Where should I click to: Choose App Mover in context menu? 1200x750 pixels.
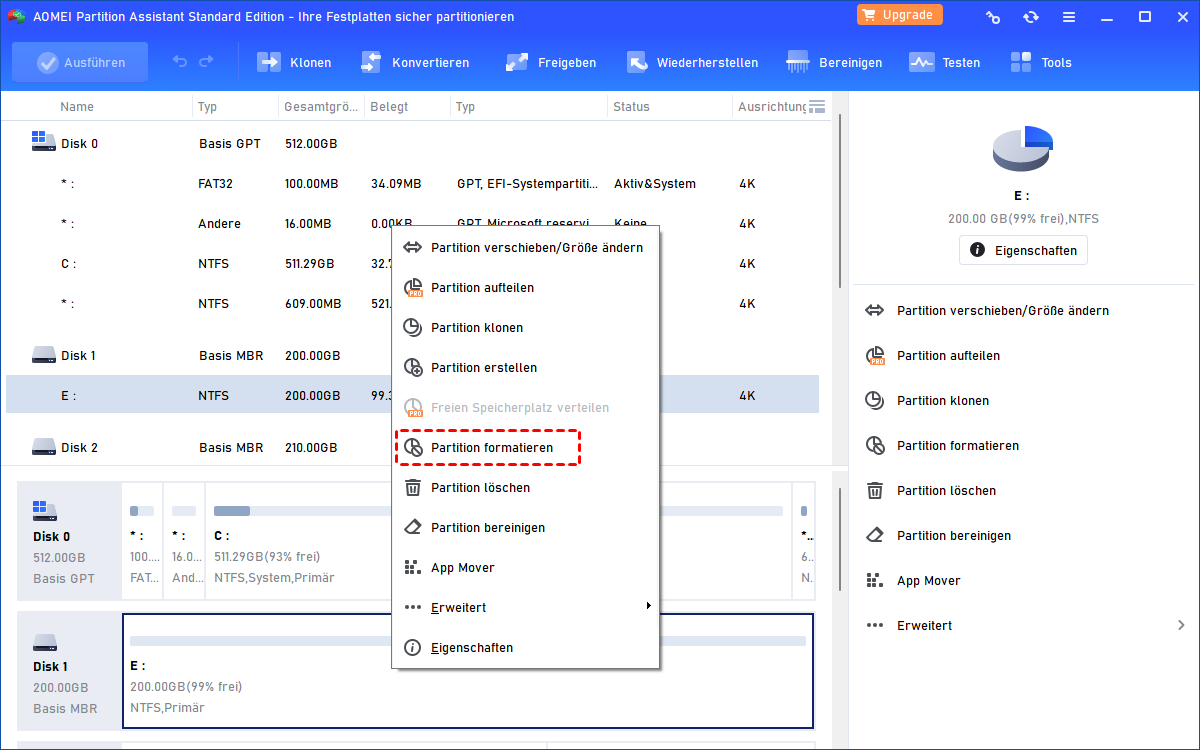coord(525,567)
